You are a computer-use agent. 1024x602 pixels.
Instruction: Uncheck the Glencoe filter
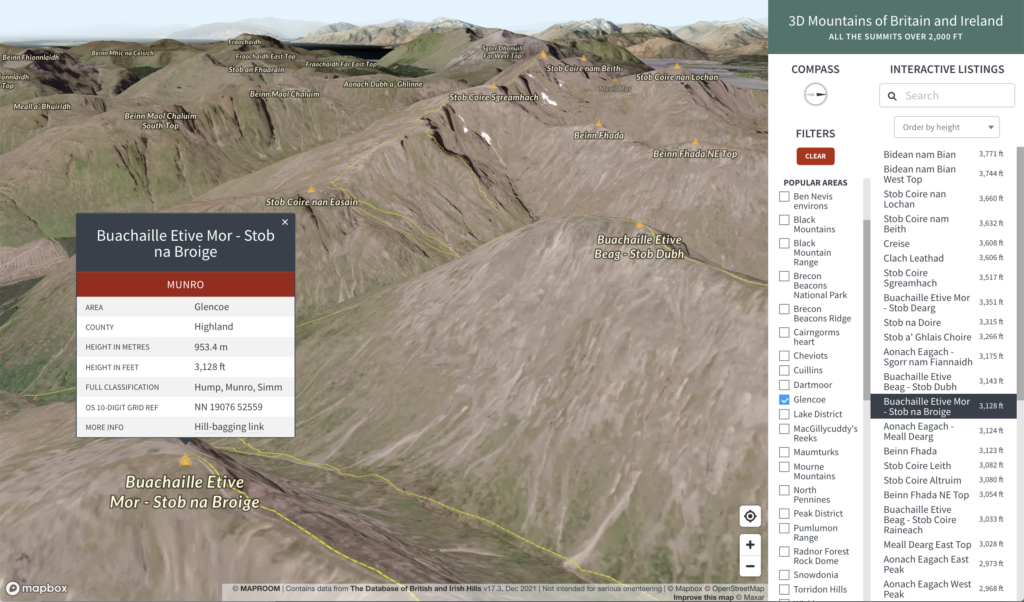click(x=785, y=399)
